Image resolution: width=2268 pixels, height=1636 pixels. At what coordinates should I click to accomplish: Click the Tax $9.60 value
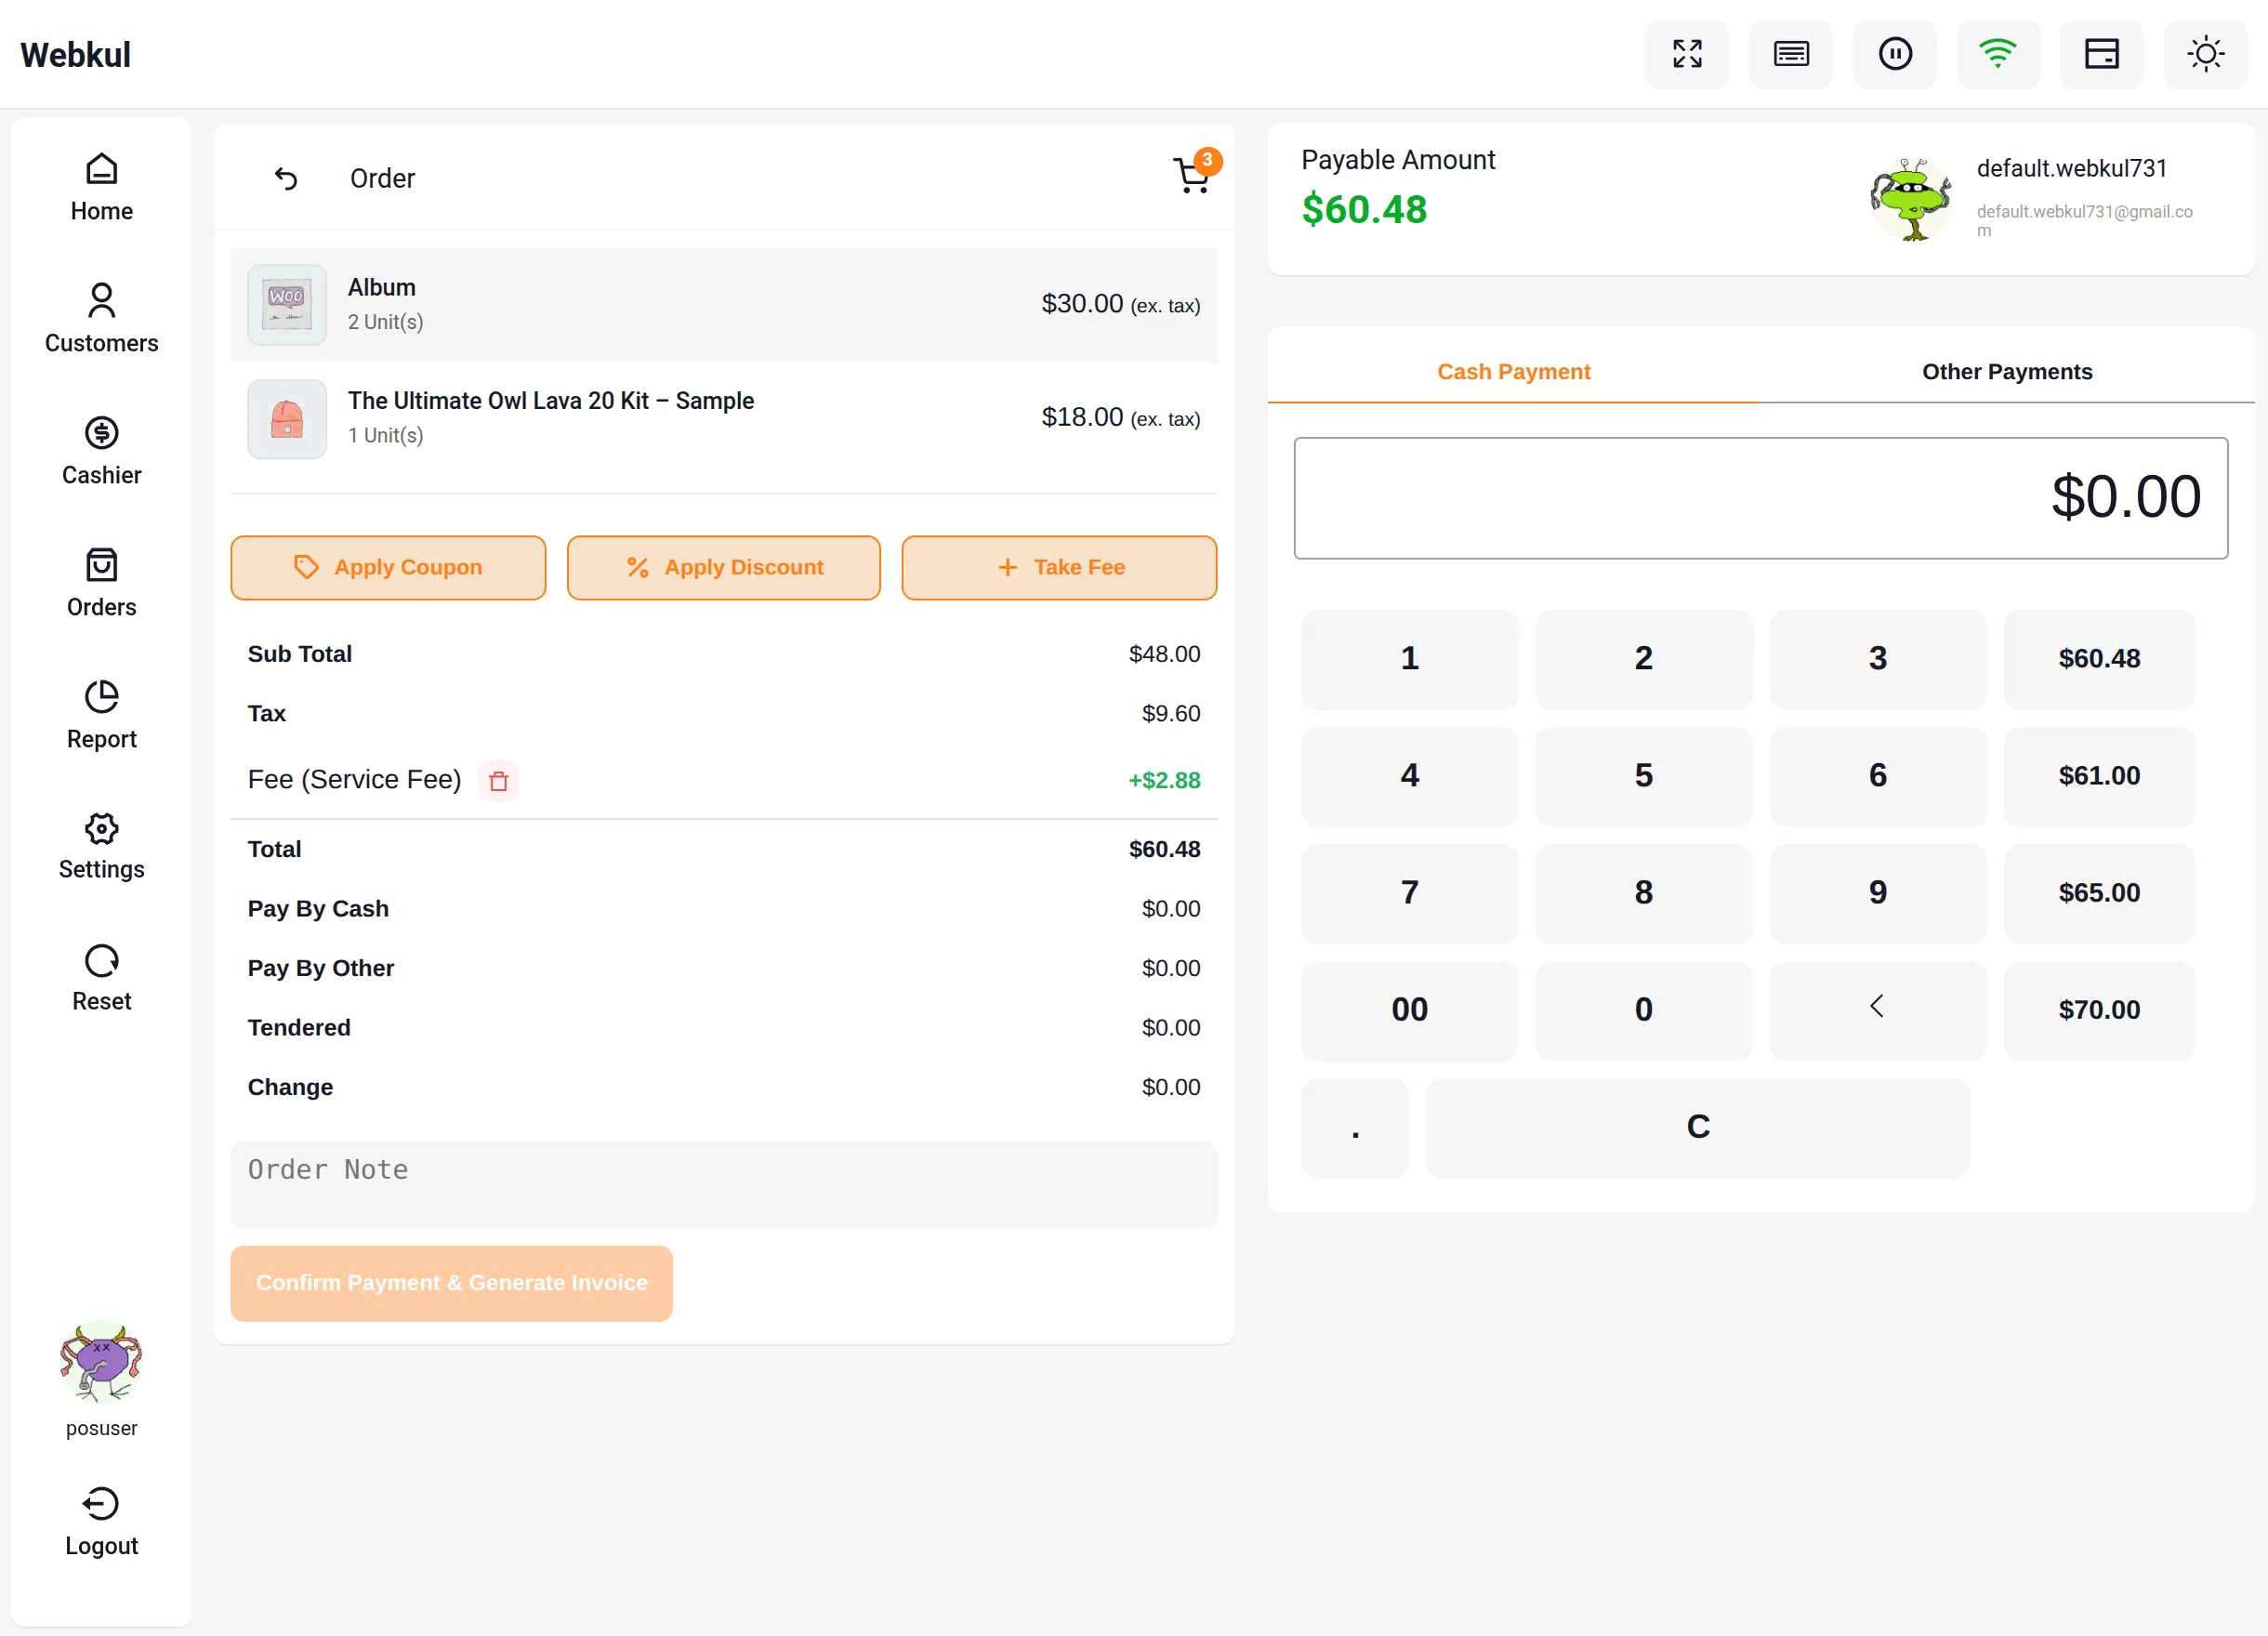[x=1171, y=714]
